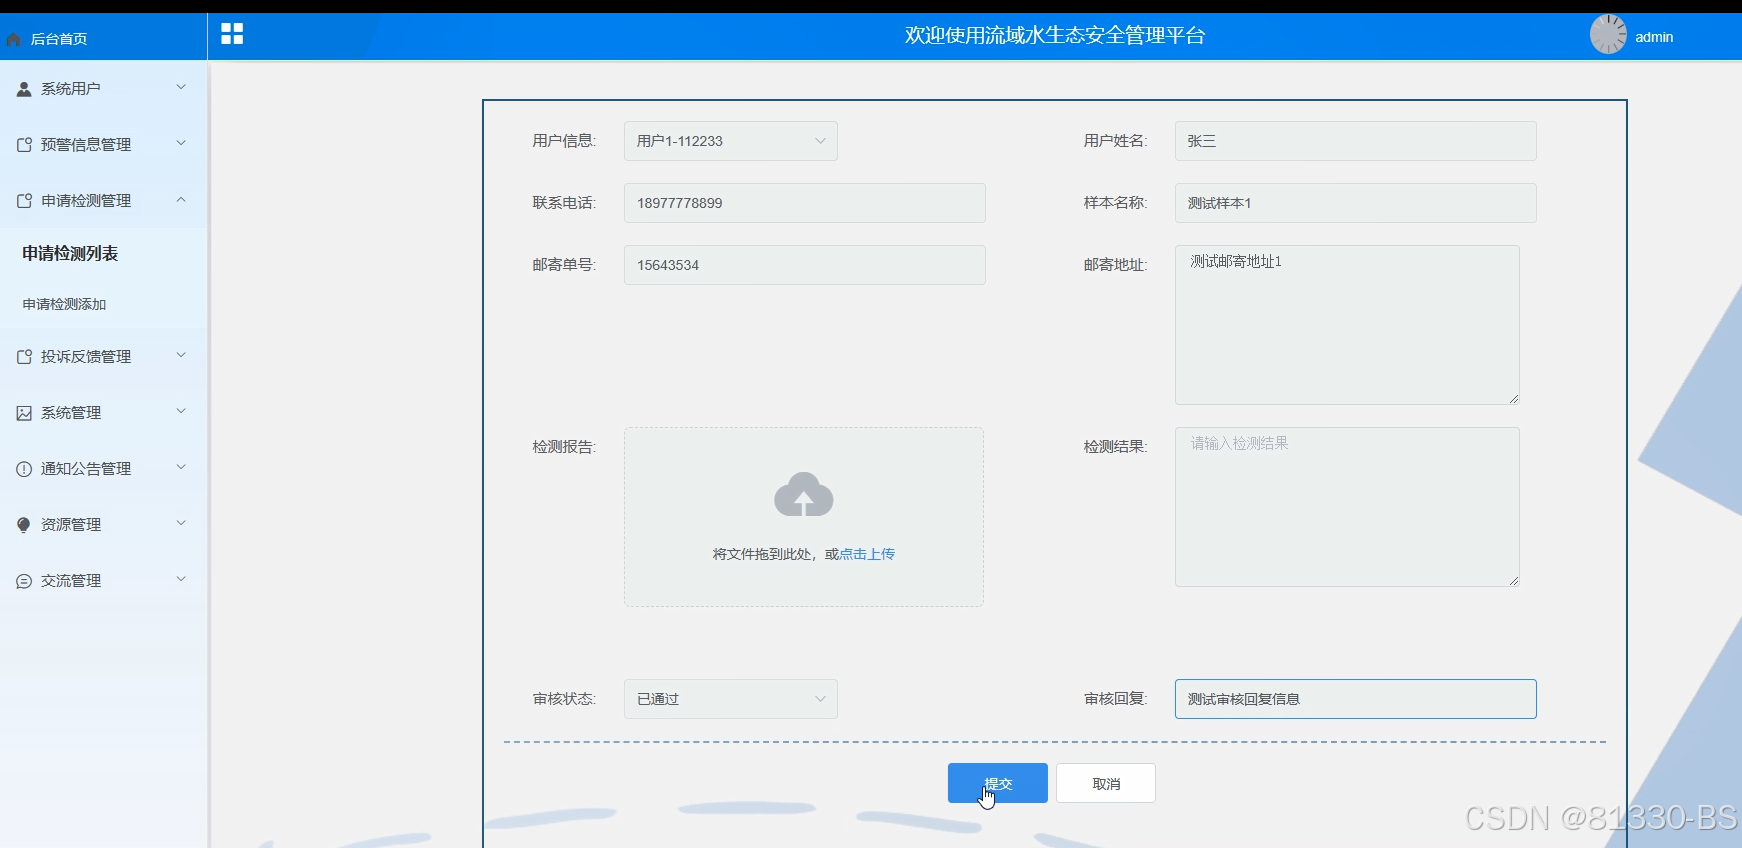1742x848 pixels.
Task: Click the 检测报告 file drop area
Action: pyautogui.click(x=804, y=517)
